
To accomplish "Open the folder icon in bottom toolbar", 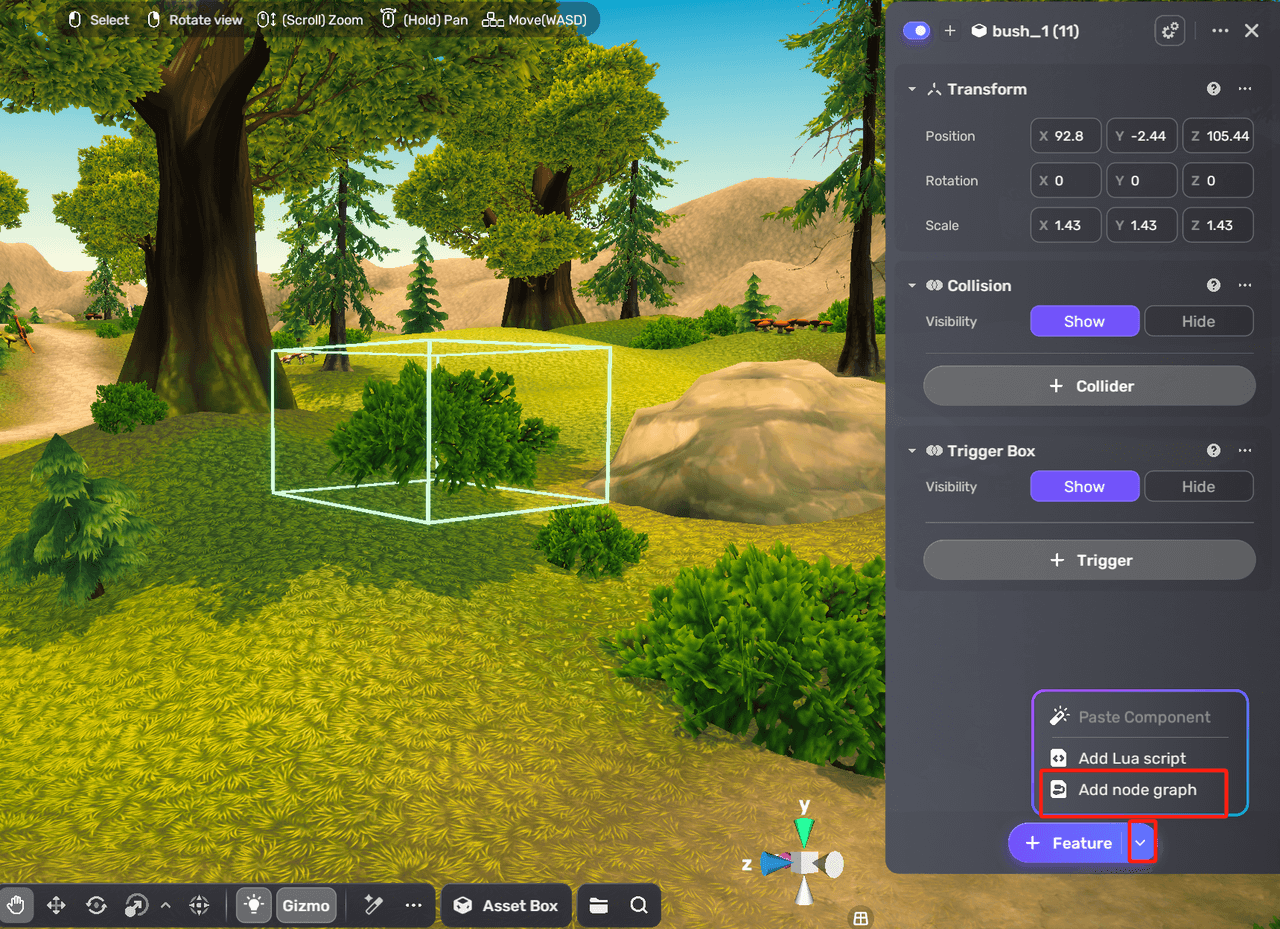I will coord(599,905).
